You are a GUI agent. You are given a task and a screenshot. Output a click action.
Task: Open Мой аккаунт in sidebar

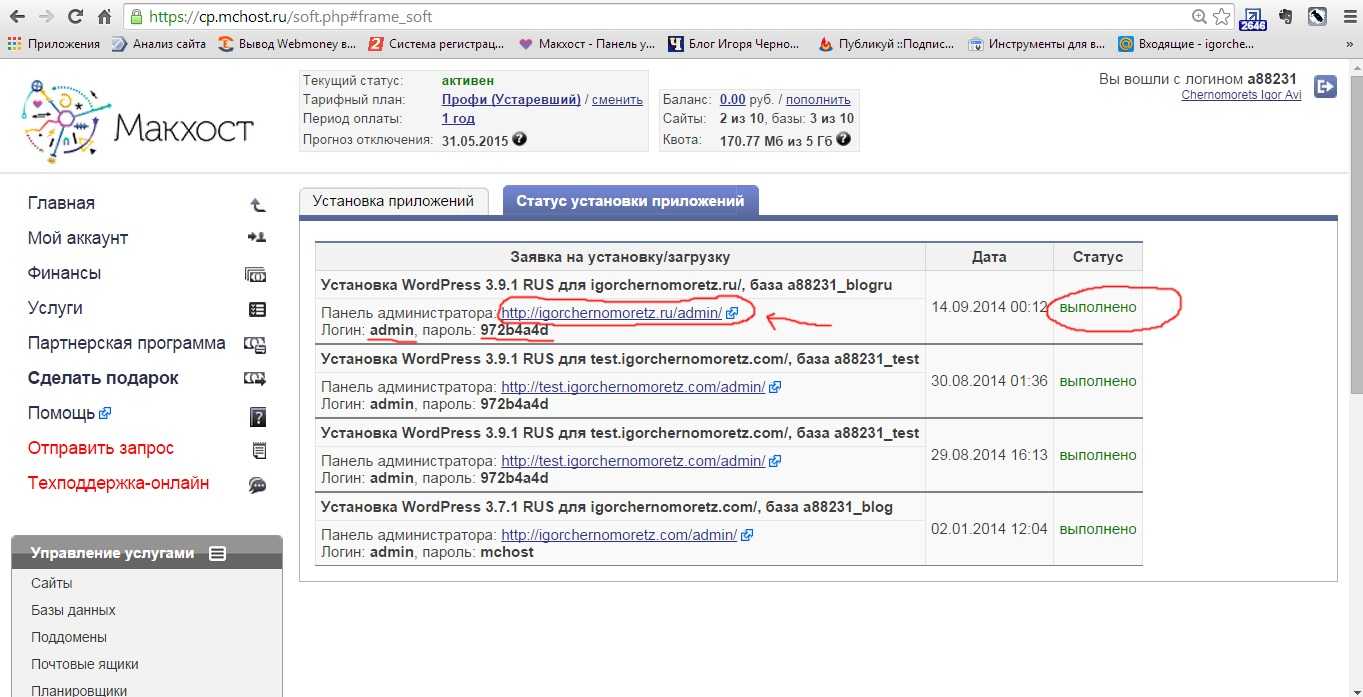coord(78,238)
